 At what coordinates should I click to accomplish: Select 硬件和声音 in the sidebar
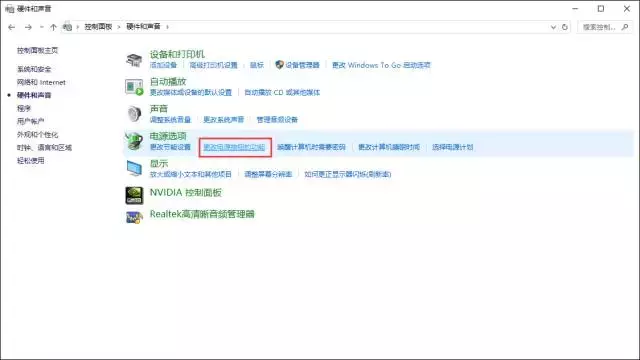pyautogui.click(x=34, y=95)
